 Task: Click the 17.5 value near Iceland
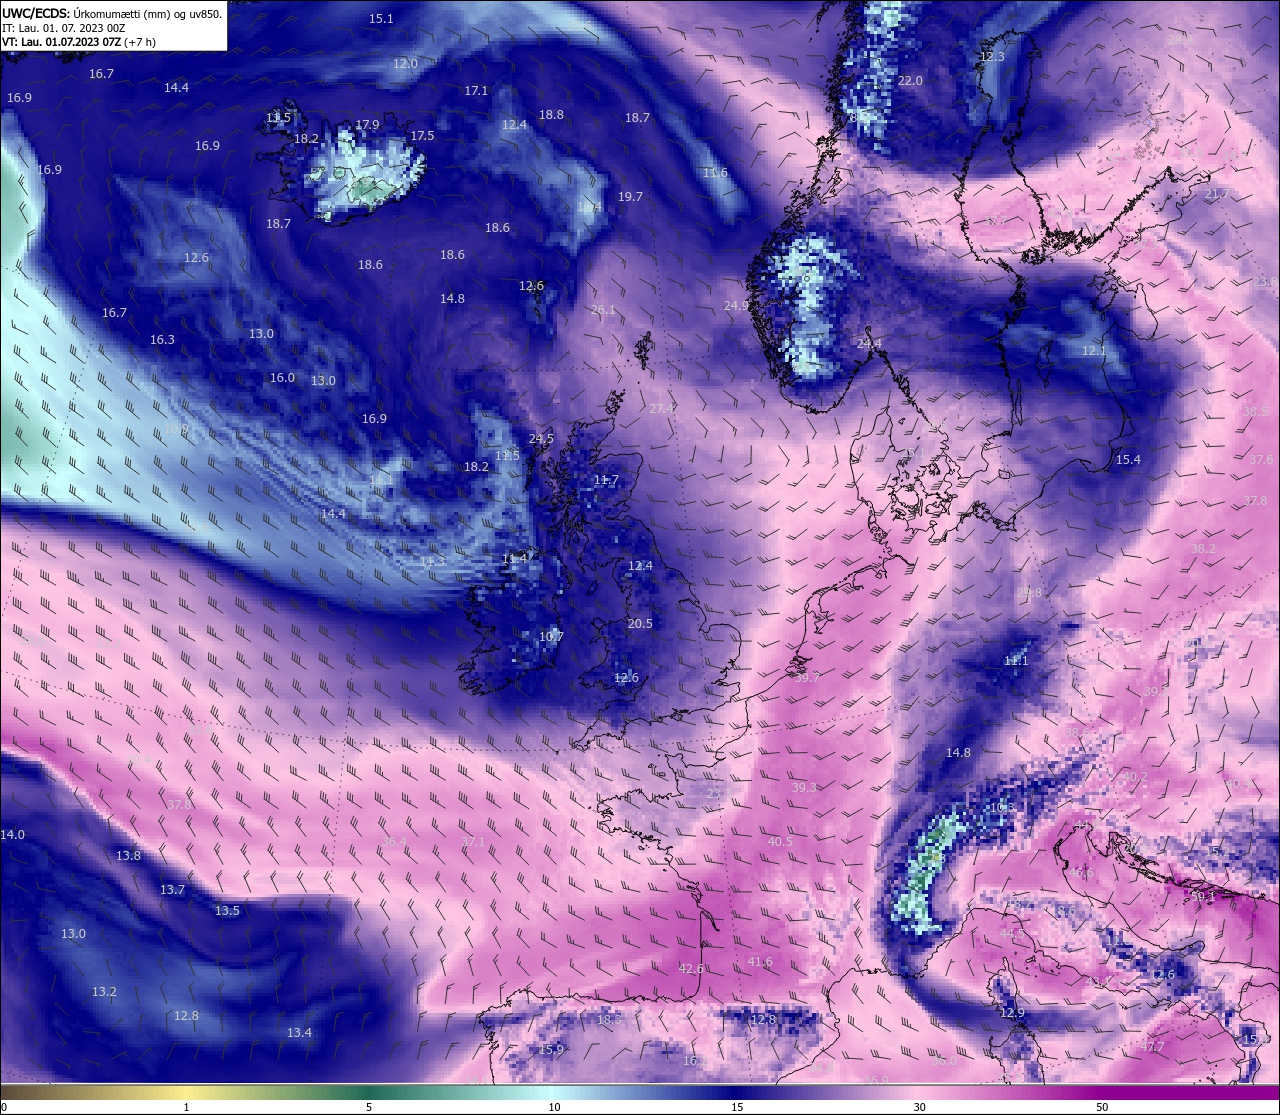tap(422, 136)
